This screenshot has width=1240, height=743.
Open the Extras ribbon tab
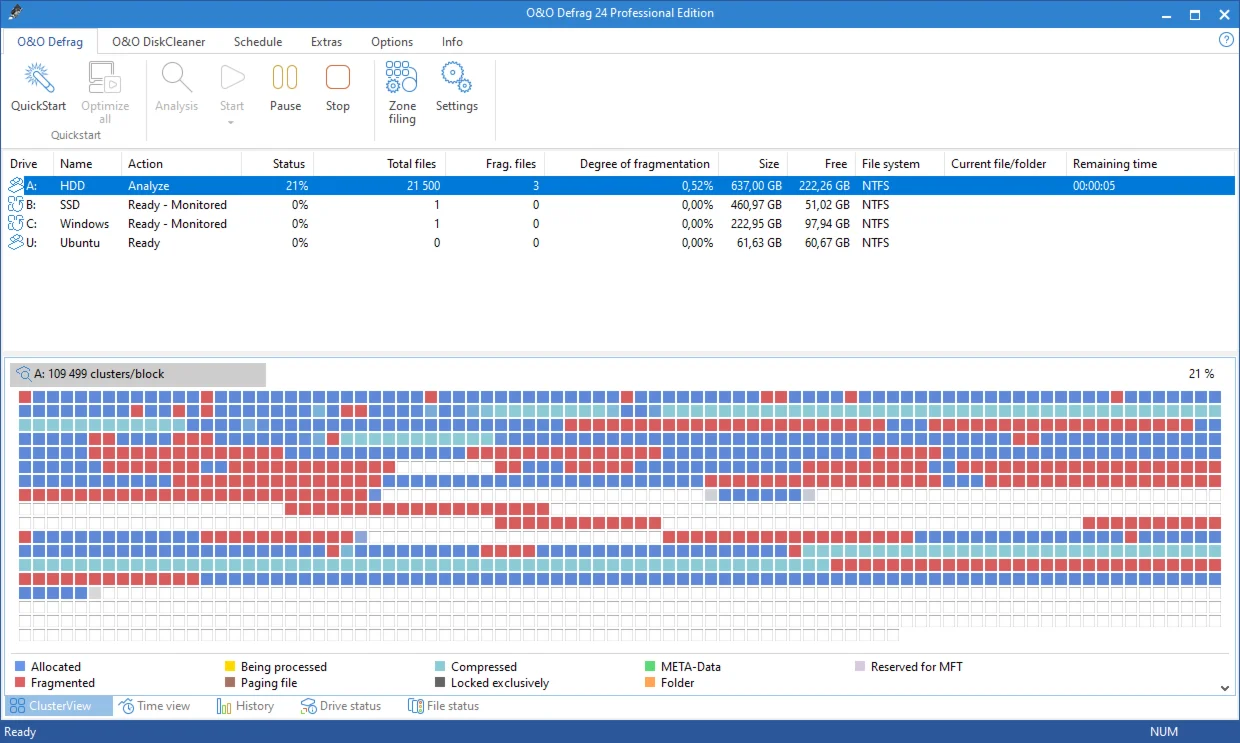click(326, 42)
